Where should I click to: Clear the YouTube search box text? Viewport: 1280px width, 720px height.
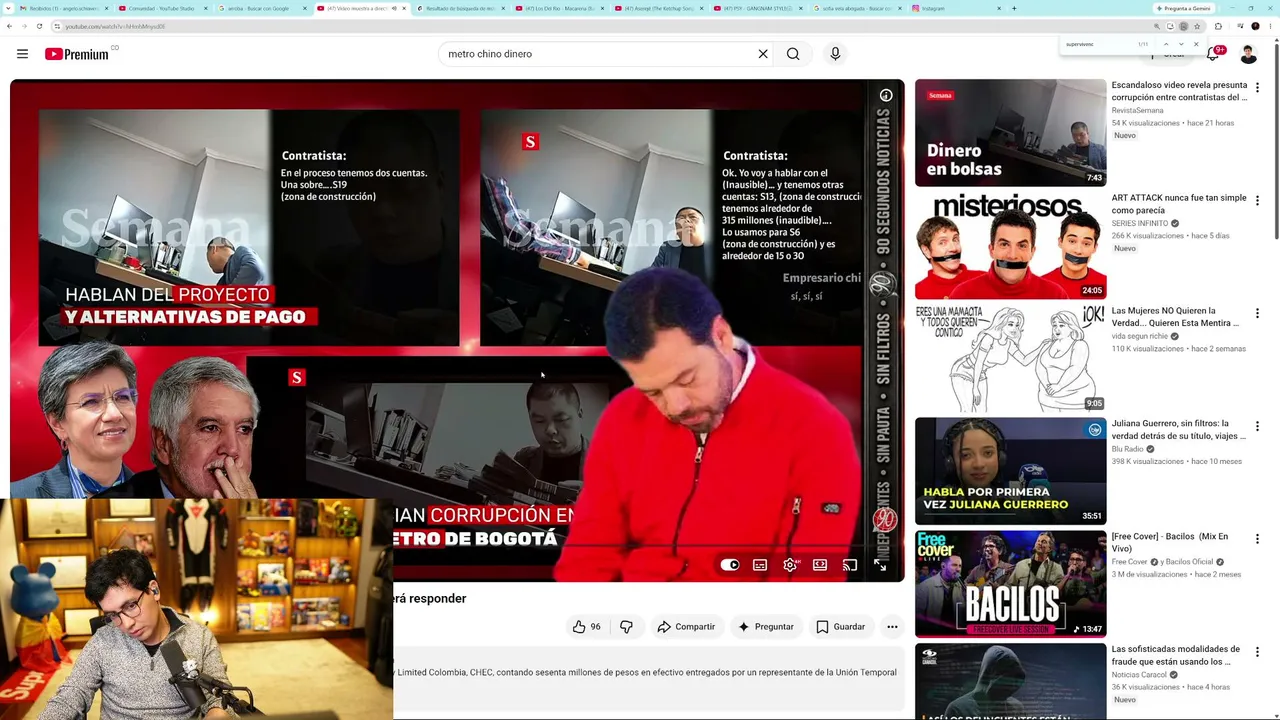click(x=763, y=54)
